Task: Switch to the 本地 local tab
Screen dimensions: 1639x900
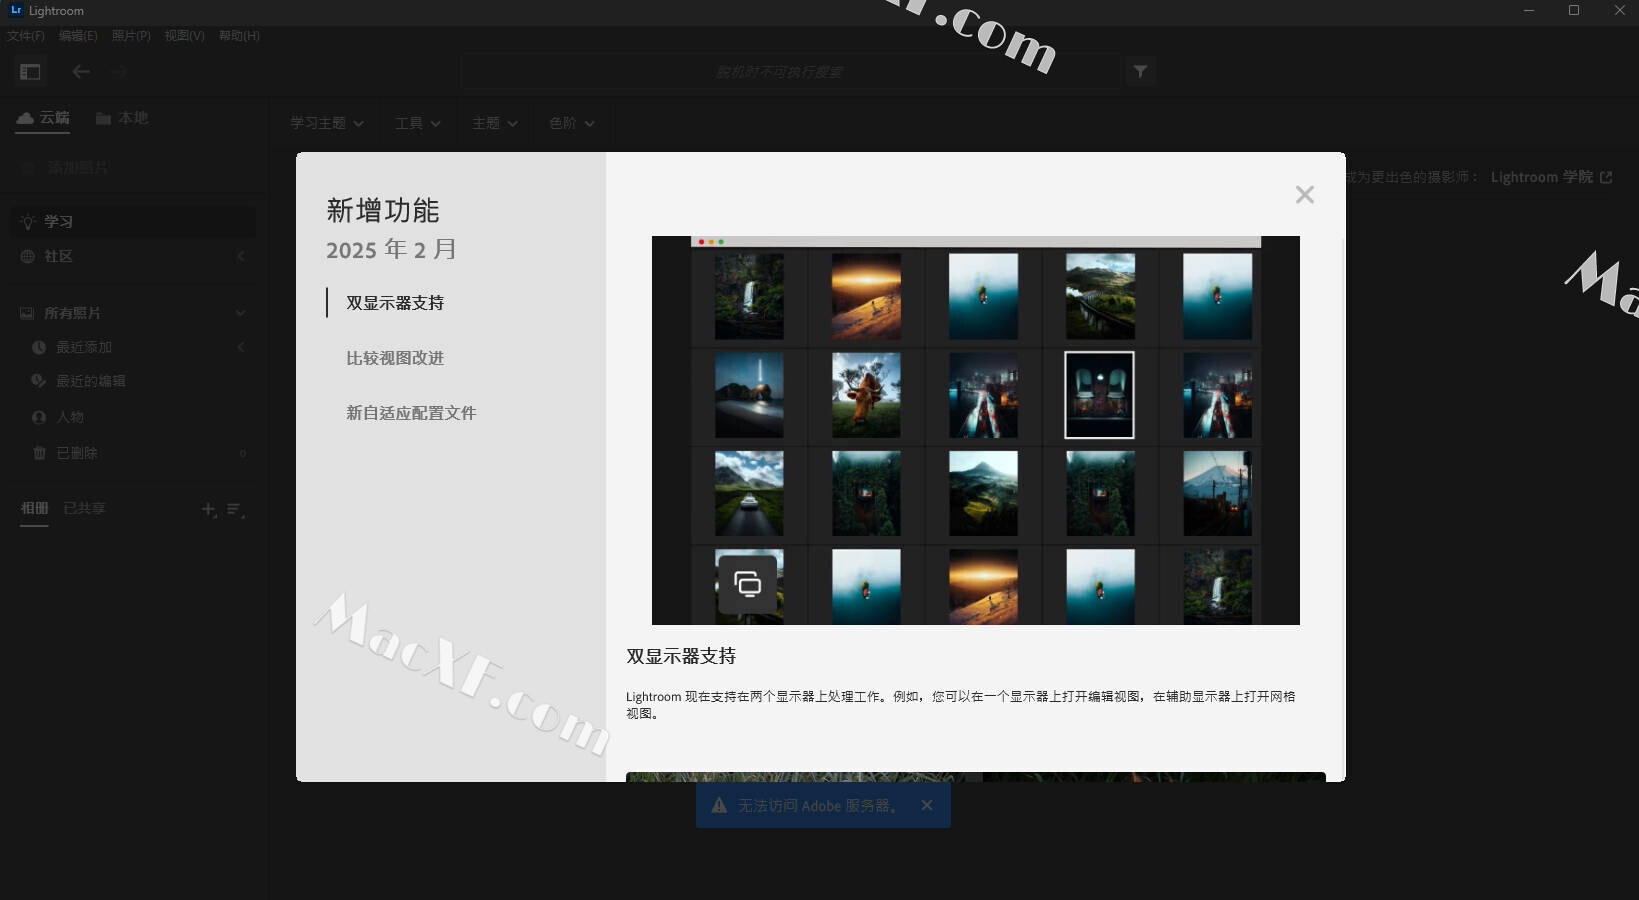Action: [122, 118]
